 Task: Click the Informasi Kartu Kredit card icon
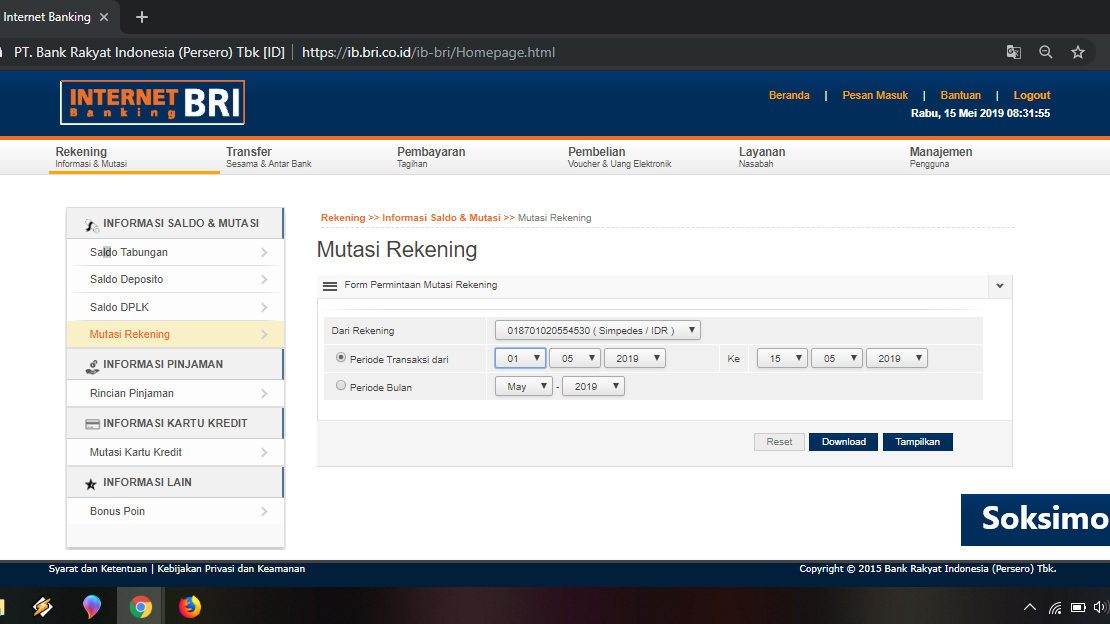point(92,424)
